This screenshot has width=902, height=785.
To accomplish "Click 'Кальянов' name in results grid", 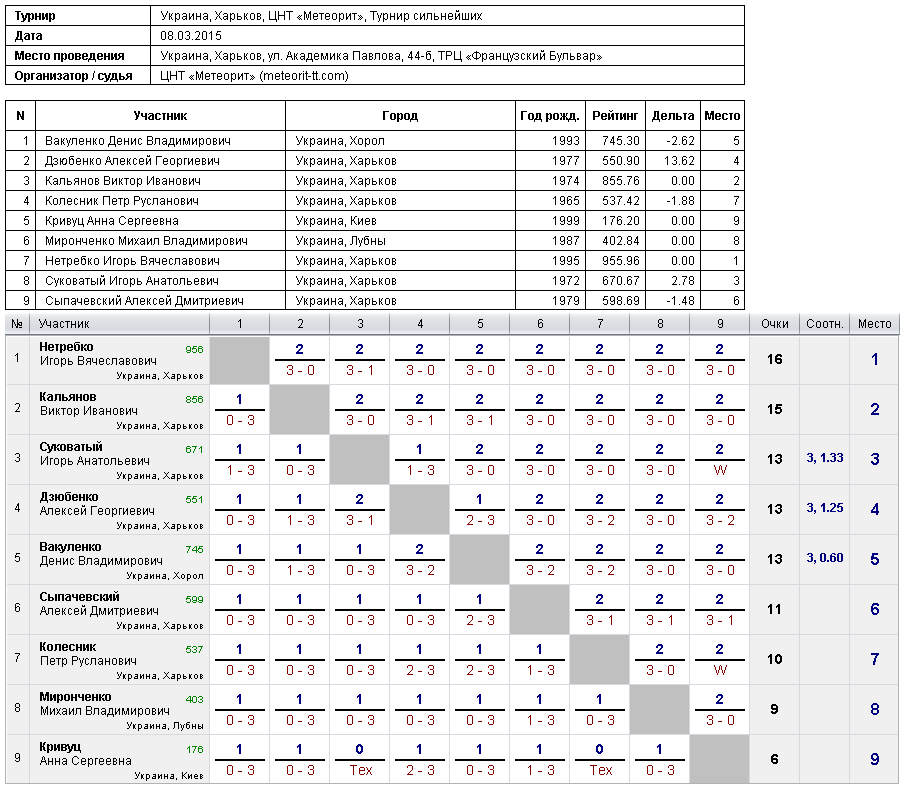I will (68, 397).
